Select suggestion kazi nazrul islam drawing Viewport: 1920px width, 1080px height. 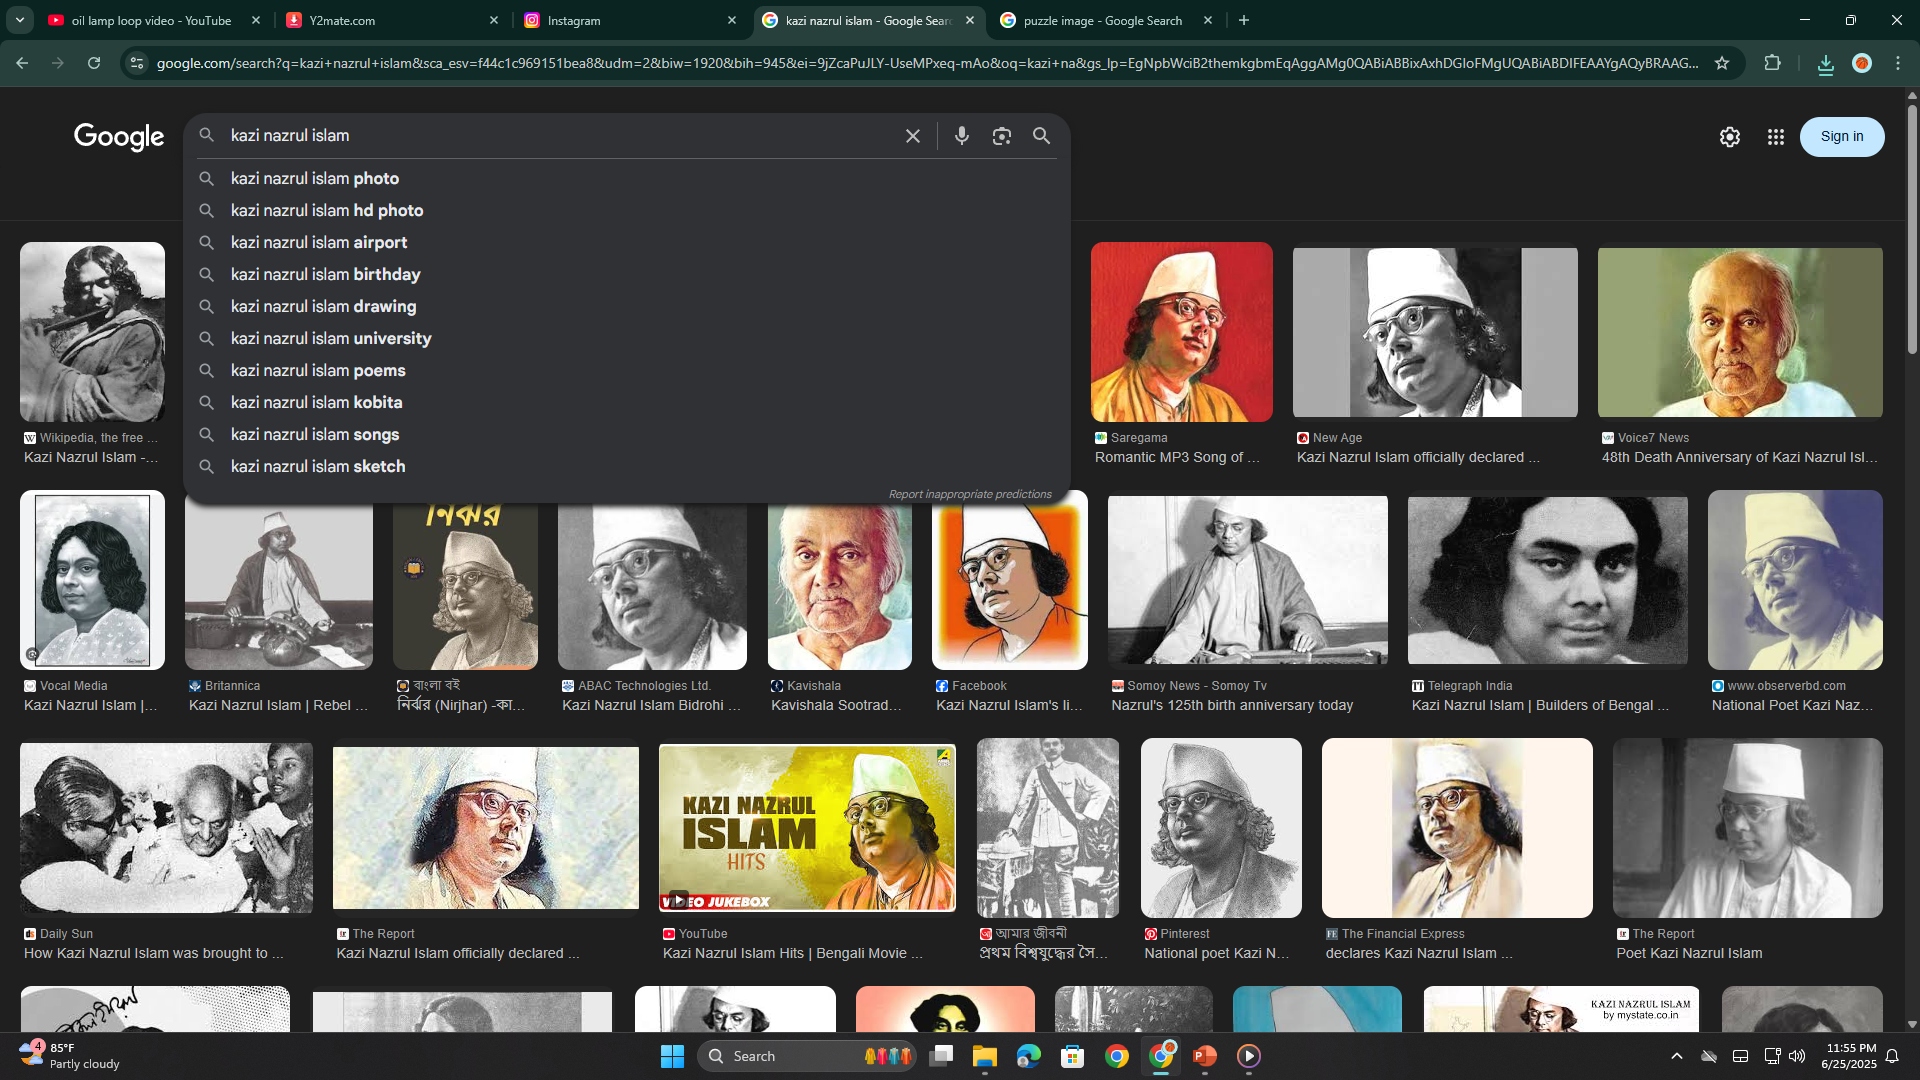click(x=626, y=306)
